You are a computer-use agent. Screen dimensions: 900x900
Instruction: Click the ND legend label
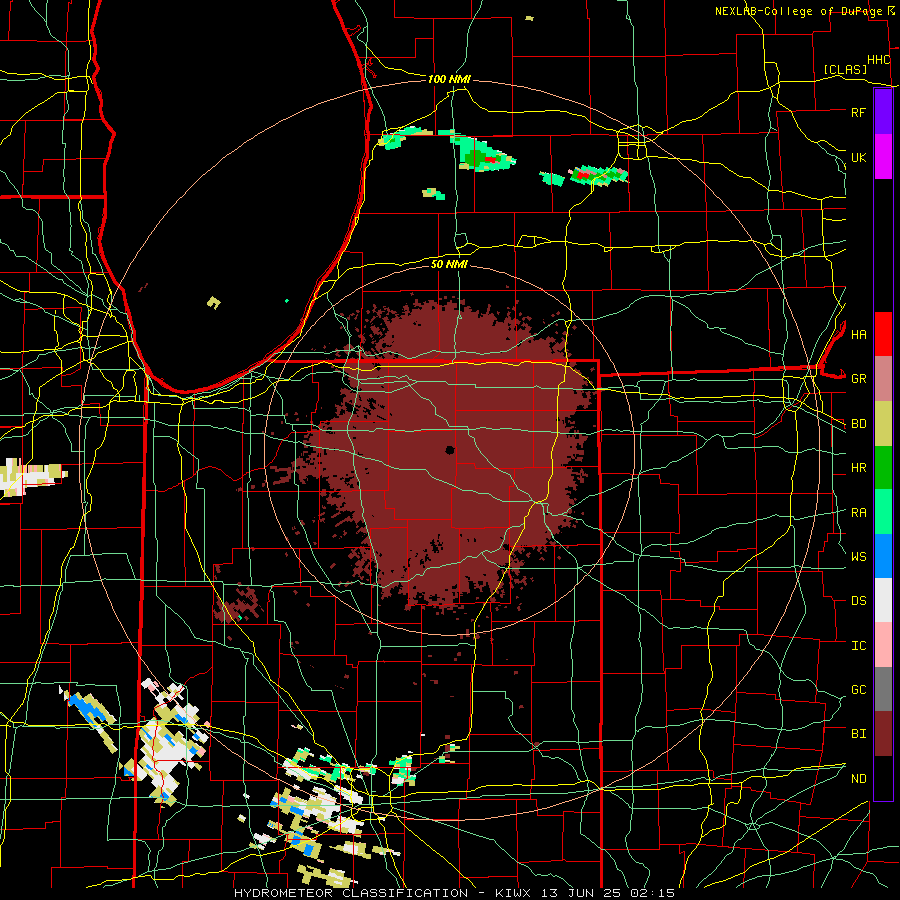(x=858, y=778)
